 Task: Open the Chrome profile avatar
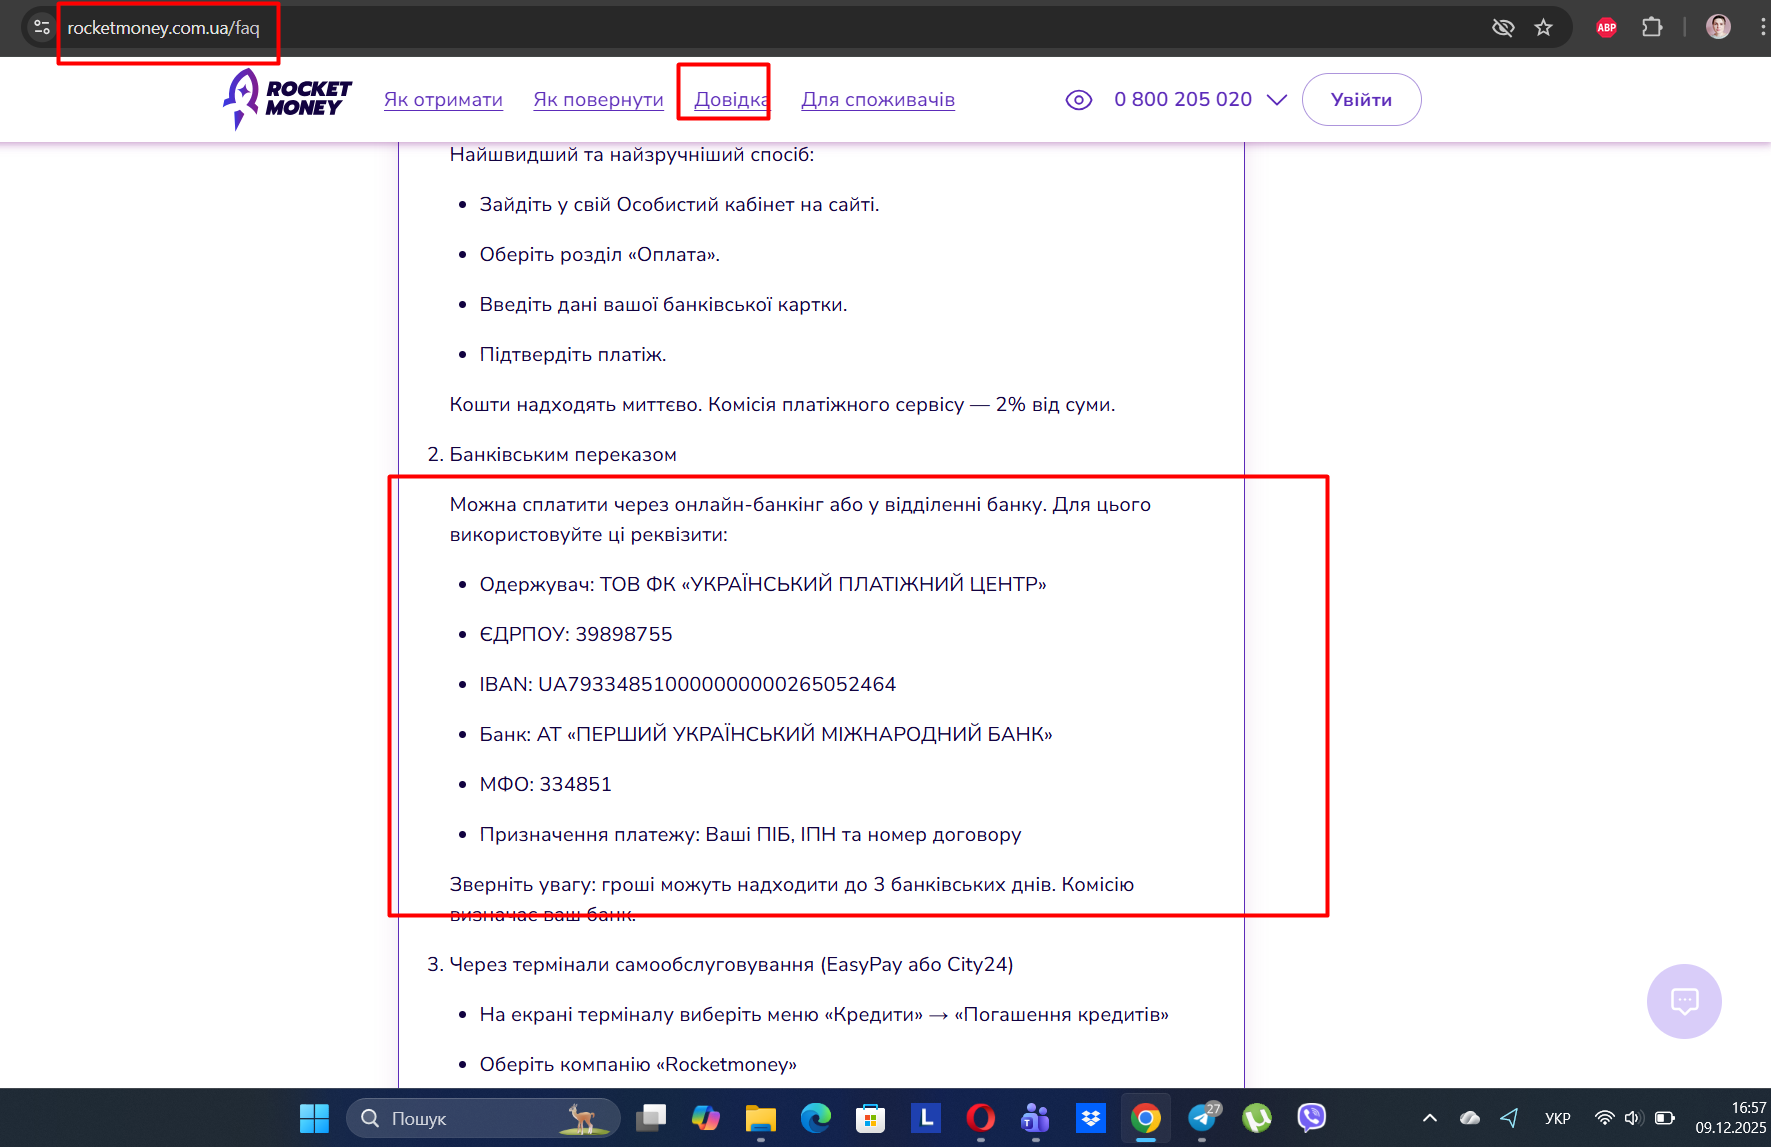1718,27
